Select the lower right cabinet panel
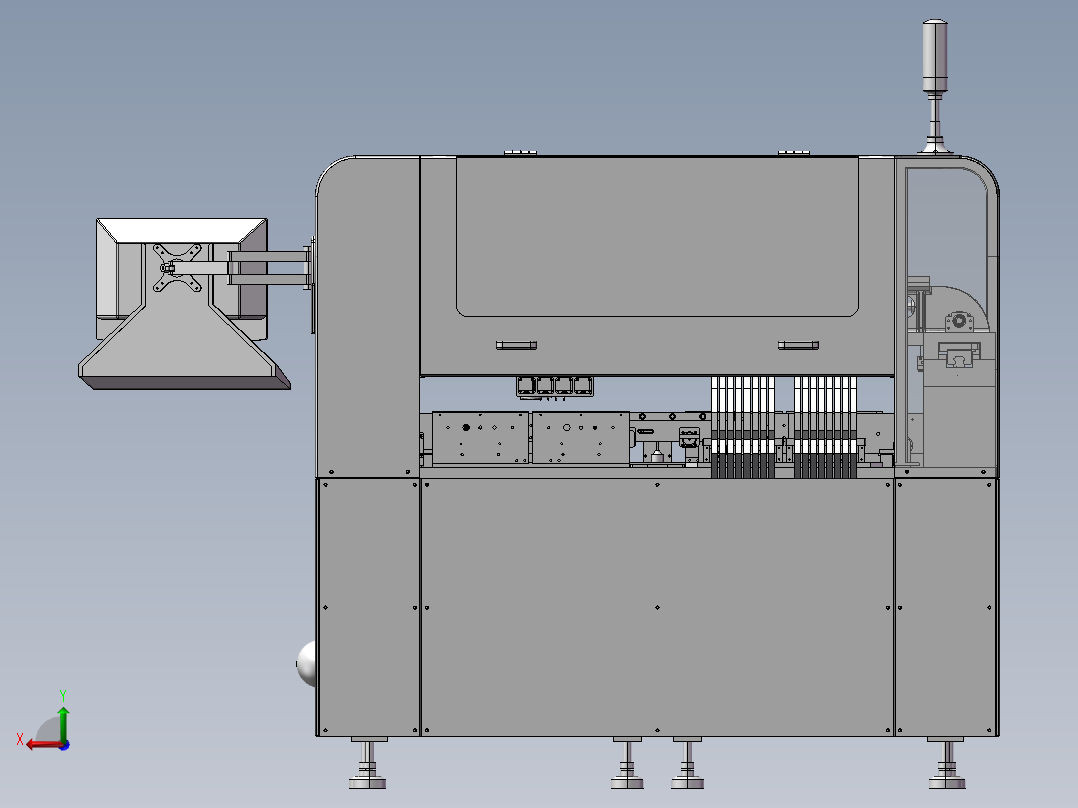 946,608
